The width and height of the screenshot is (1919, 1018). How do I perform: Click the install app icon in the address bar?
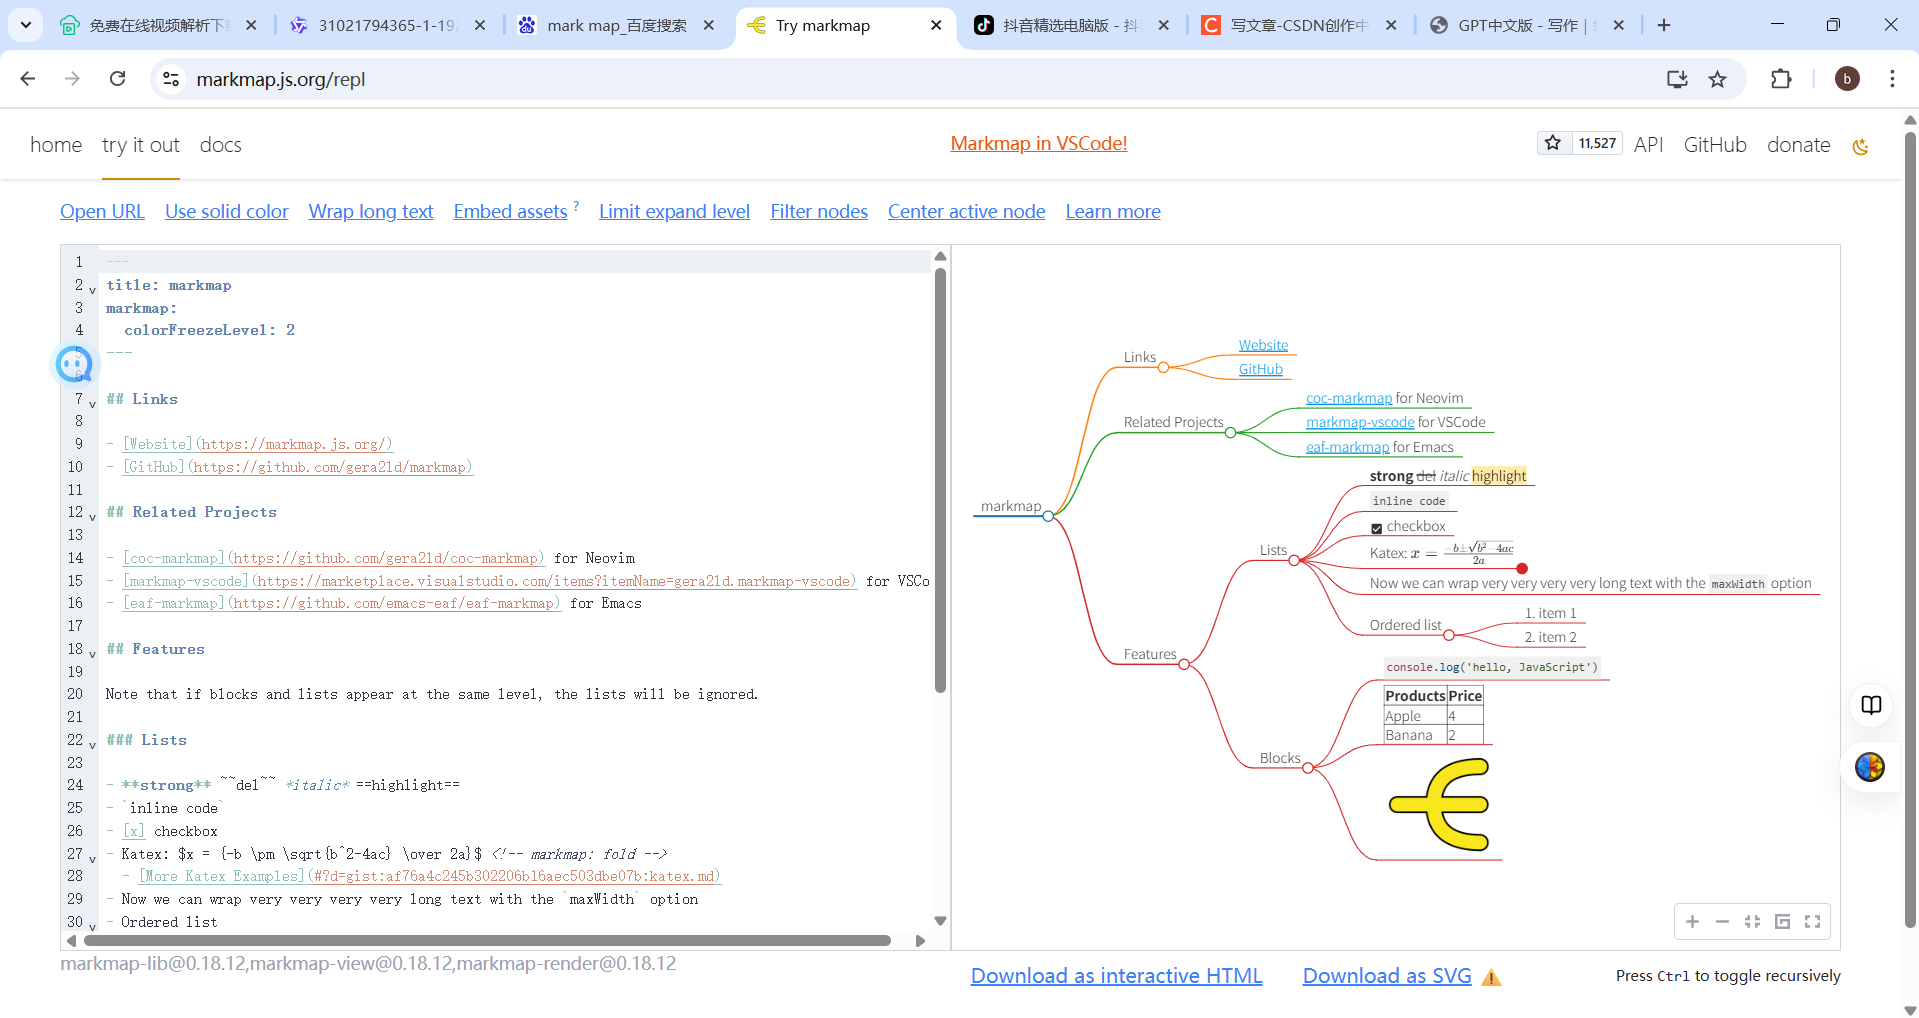1677,79
